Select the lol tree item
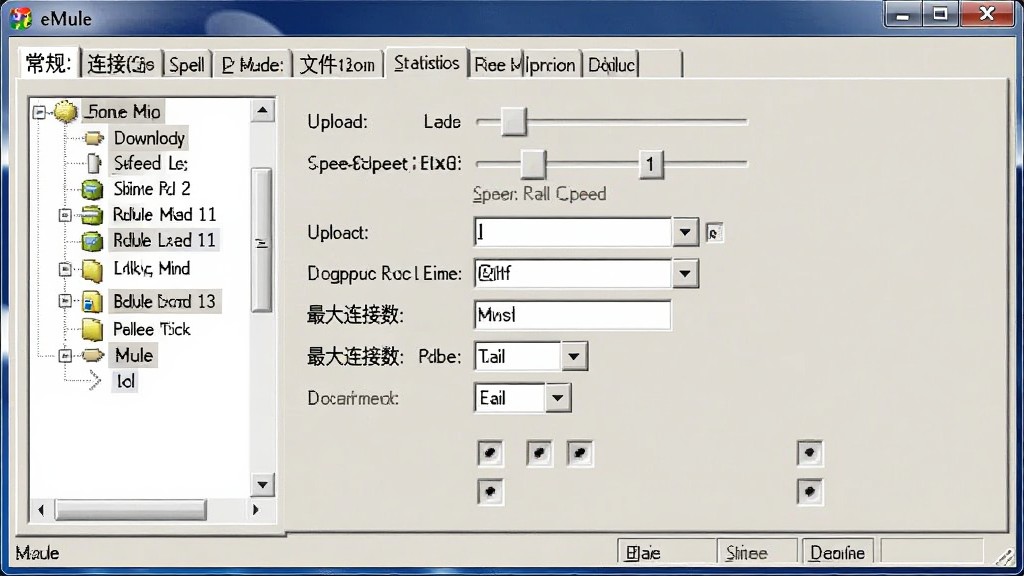Screen dimensions: 1024x576 [x=125, y=381]
